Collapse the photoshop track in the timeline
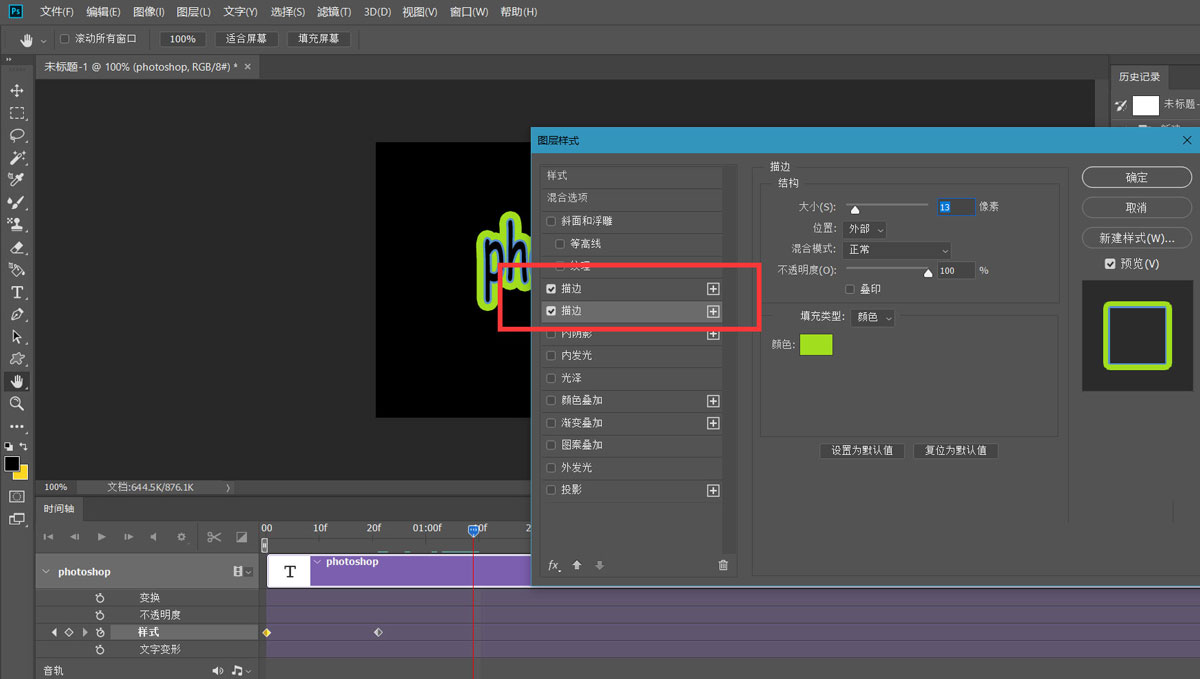 [46, 571]
